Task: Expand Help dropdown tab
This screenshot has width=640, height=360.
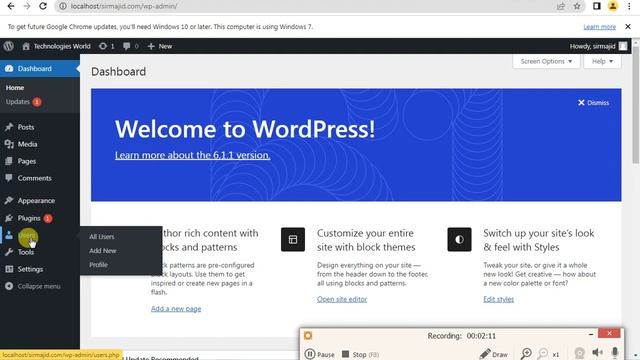Action: coord(602,62)
